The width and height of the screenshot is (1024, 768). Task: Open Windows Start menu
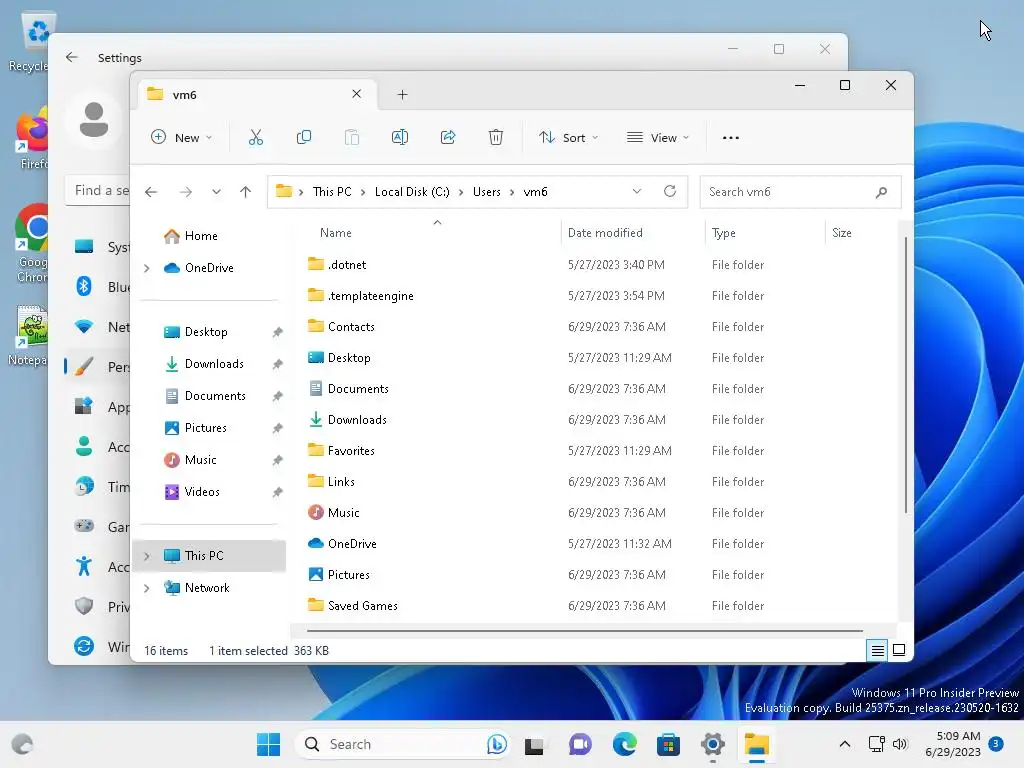(x=268, y=744)
